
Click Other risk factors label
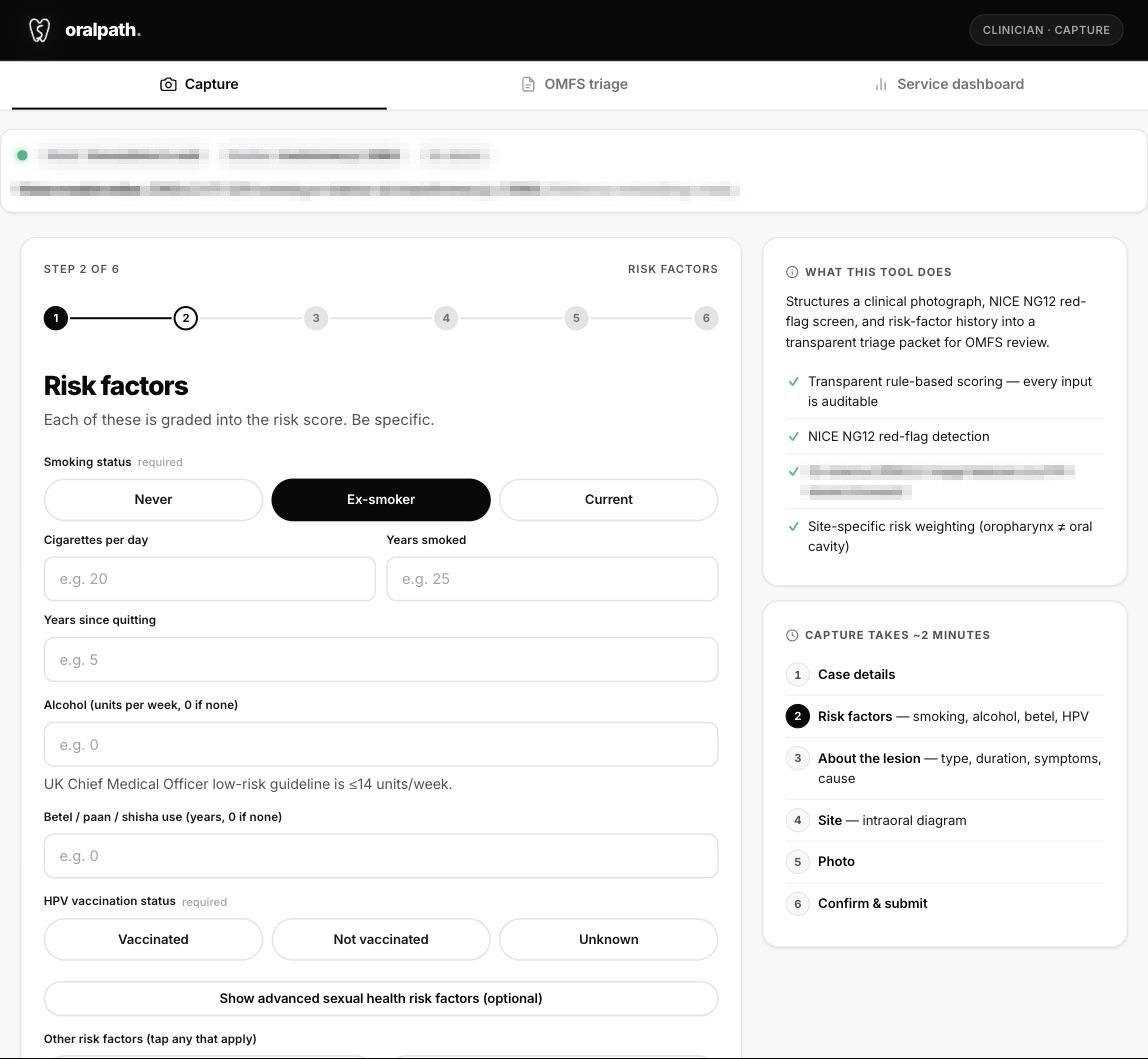click(150, 1039)
